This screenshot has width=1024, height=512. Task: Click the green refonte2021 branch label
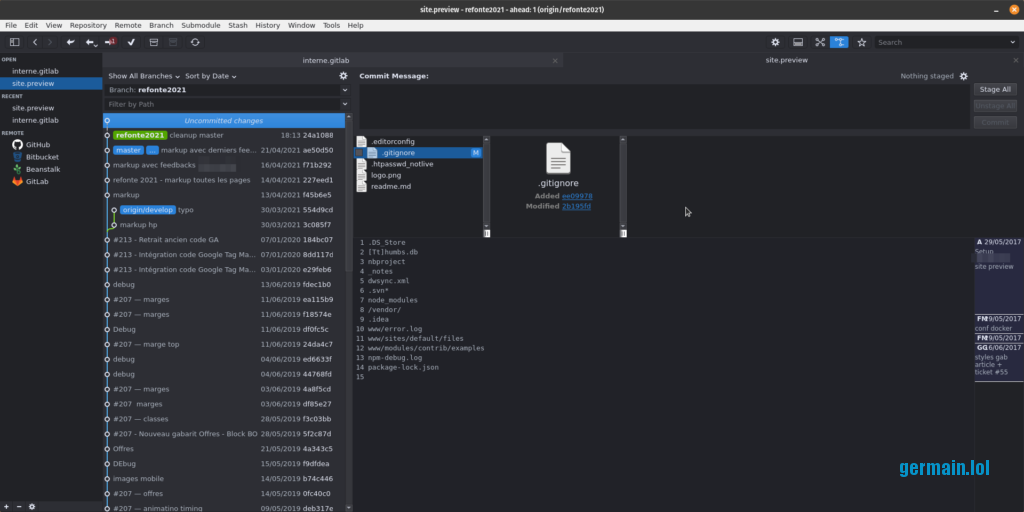point(140,135)
